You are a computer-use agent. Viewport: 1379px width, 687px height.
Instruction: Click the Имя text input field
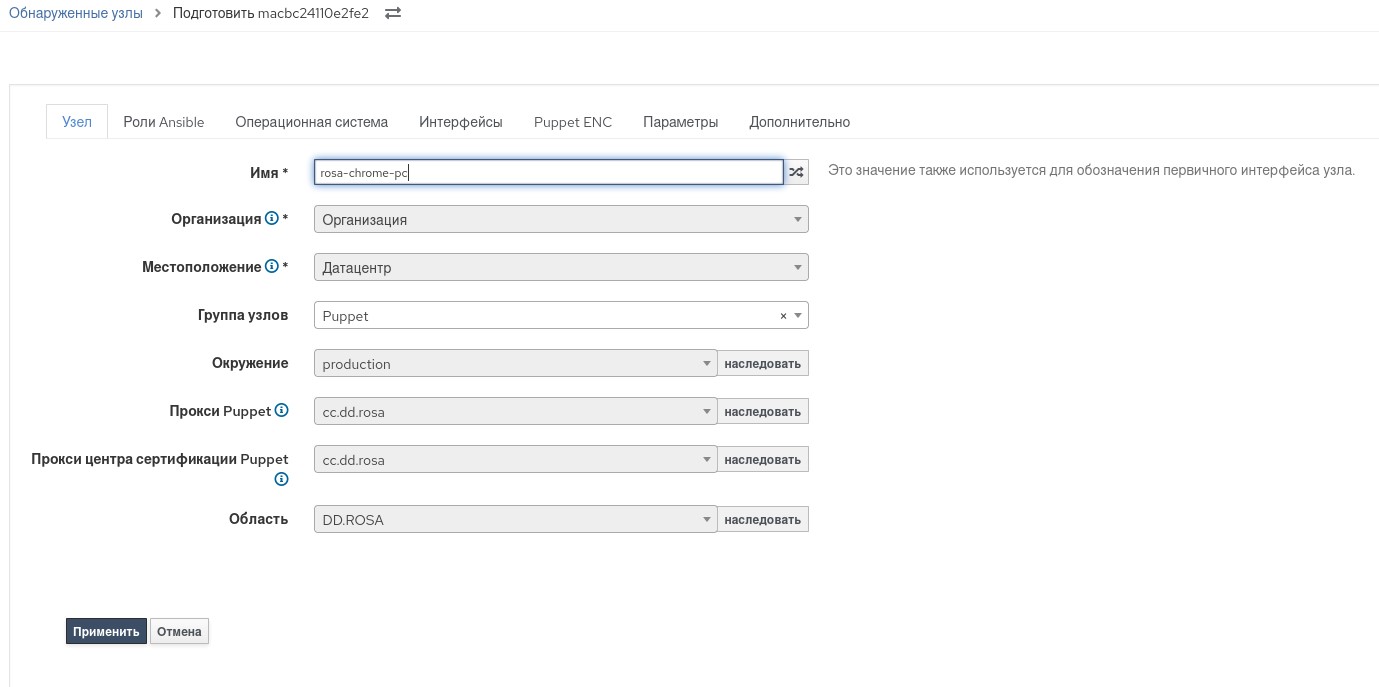tap(548, 172)
